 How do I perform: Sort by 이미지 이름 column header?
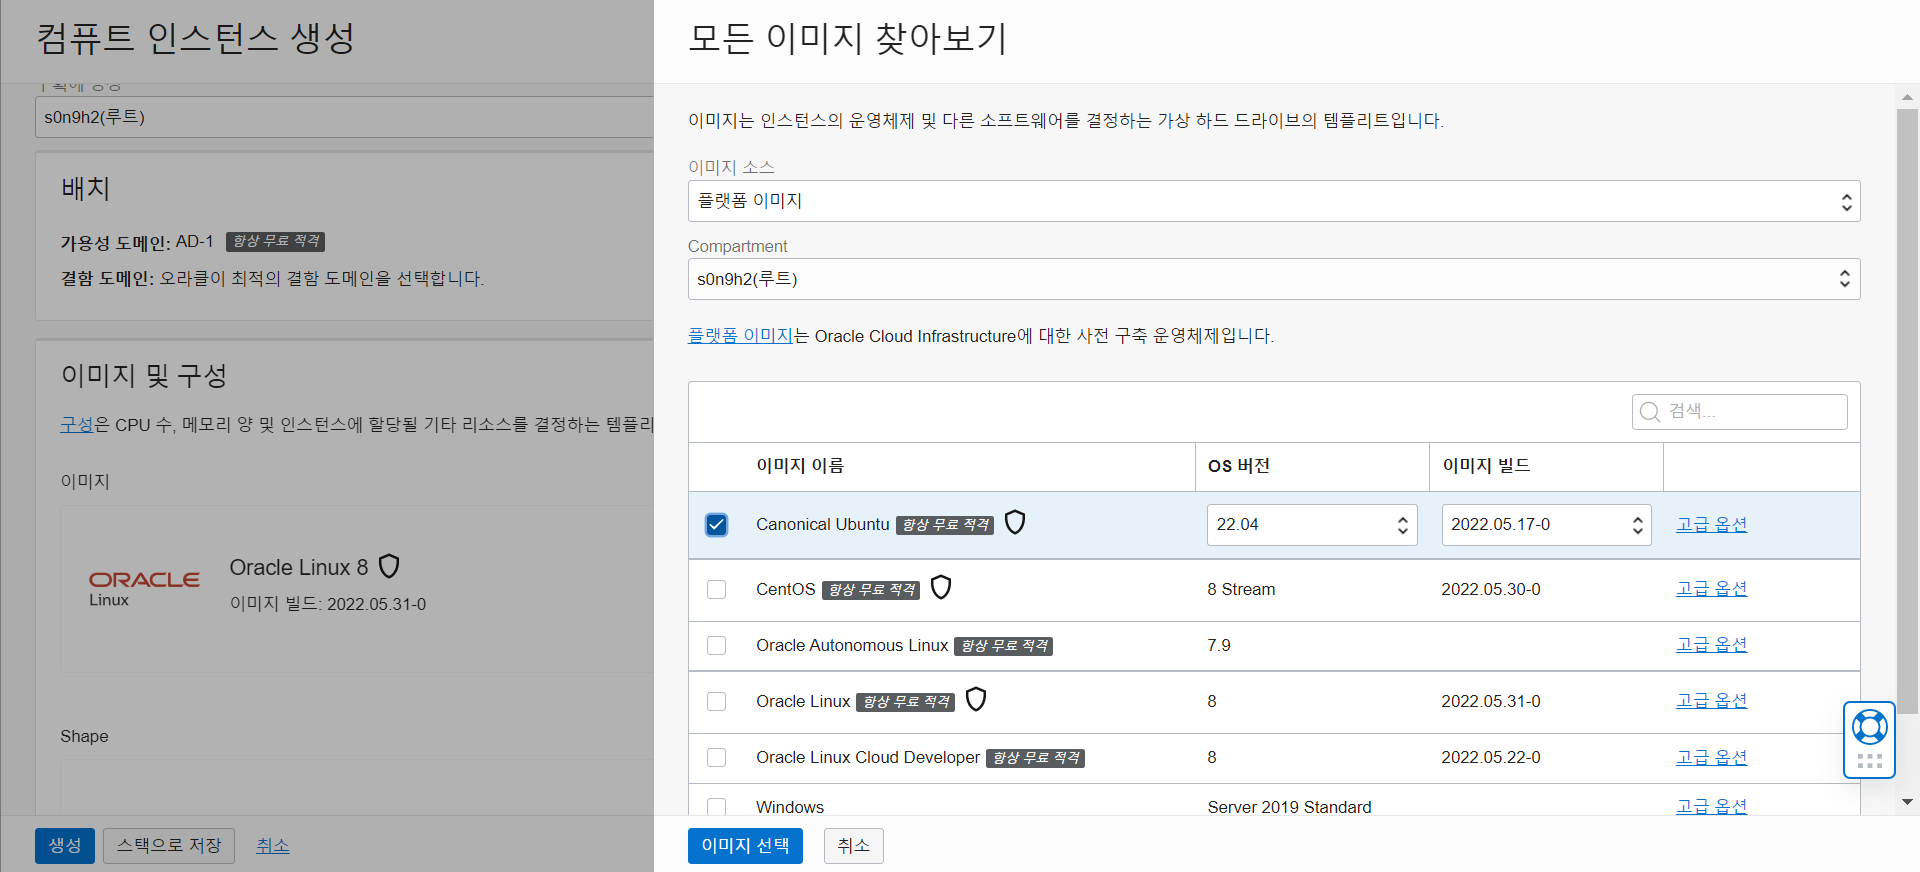[800, 466]
